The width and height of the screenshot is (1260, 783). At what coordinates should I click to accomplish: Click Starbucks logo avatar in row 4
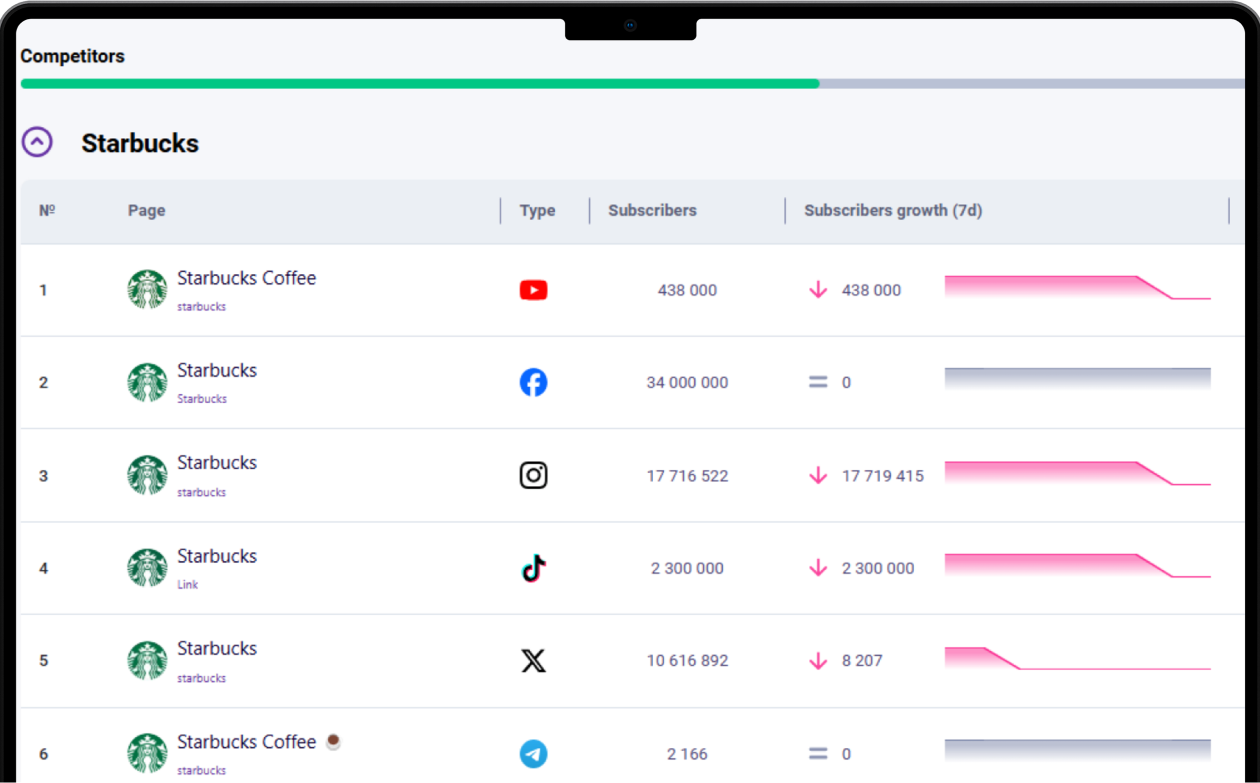pyautogui.click(x=147, y=568)
